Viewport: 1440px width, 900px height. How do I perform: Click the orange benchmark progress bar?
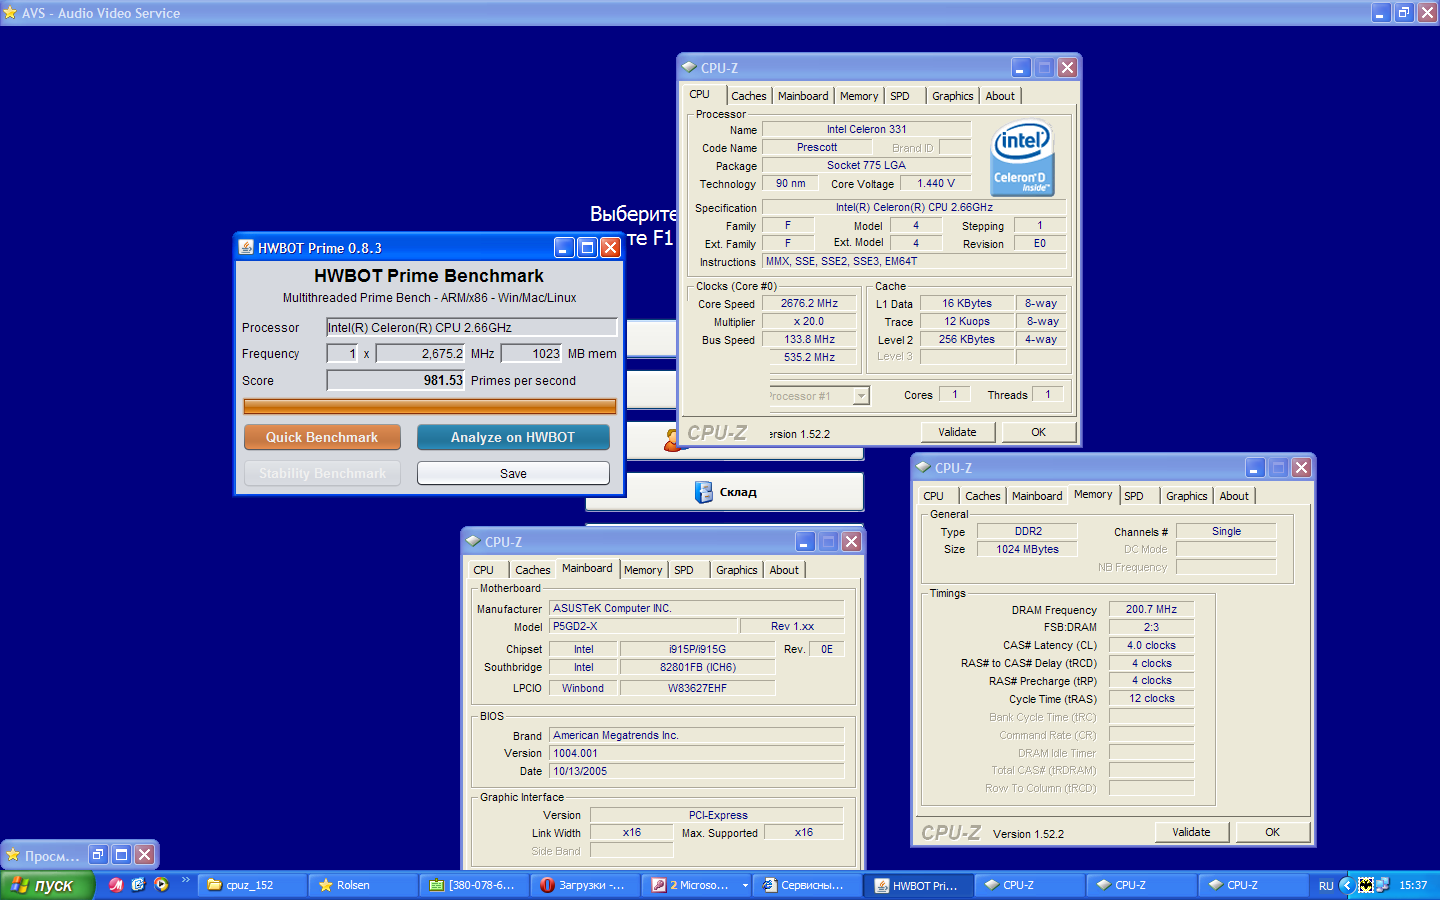pos(430,406)
